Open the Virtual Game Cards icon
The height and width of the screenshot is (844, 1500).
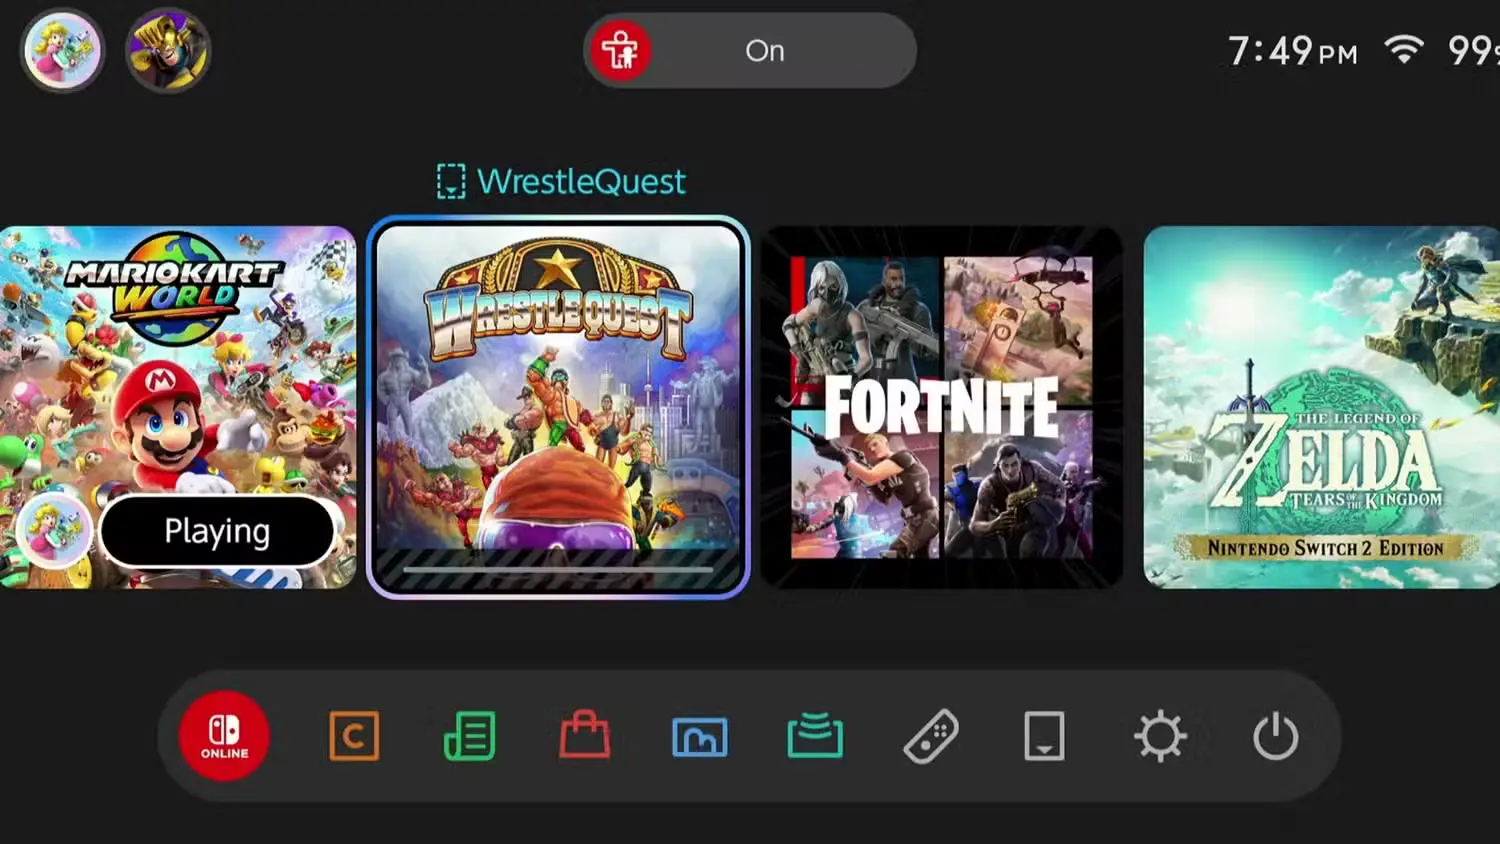coord(1044,737)
